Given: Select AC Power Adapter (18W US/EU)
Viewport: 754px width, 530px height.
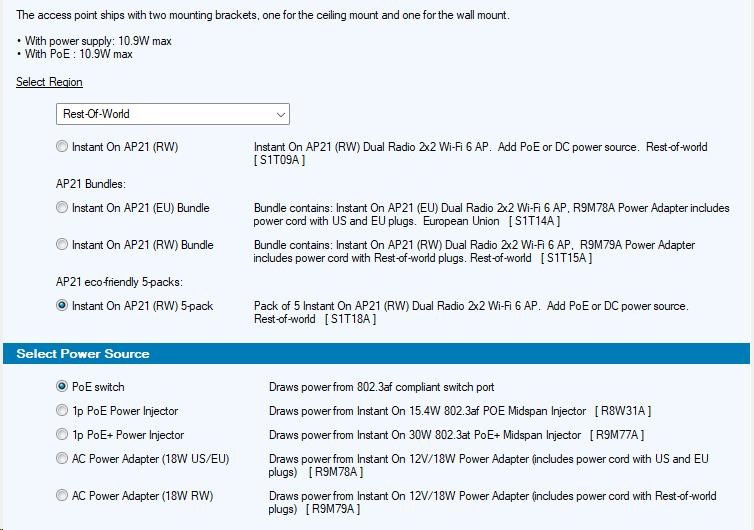Looking at the screenshot, I should tap(63, 459).
